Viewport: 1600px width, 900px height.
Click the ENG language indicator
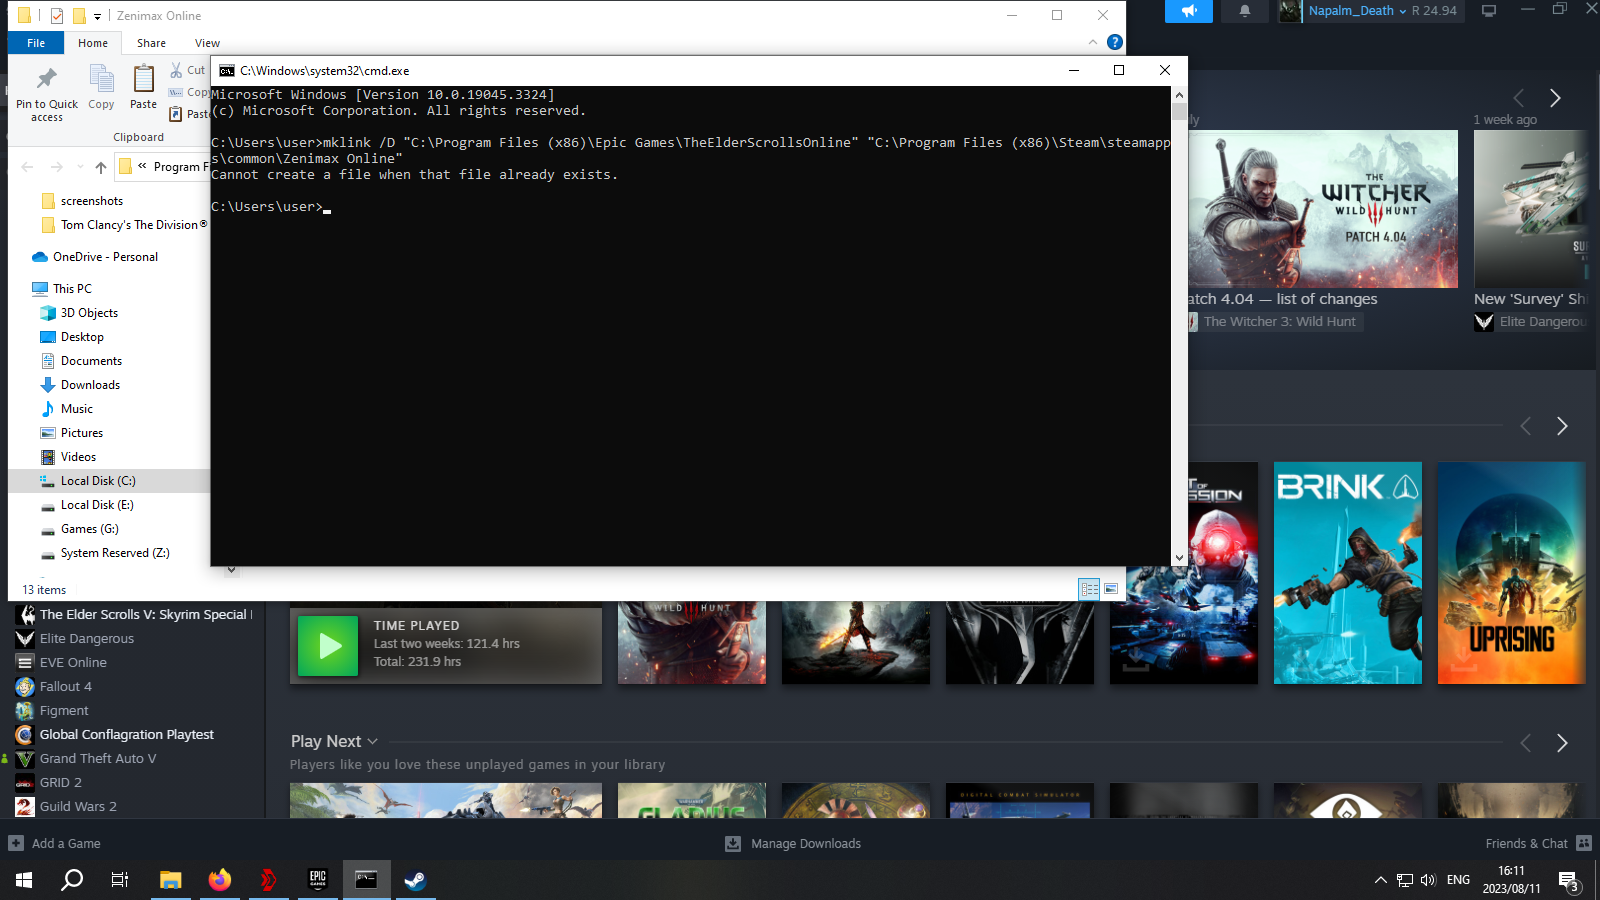(x=1458, y=880)
